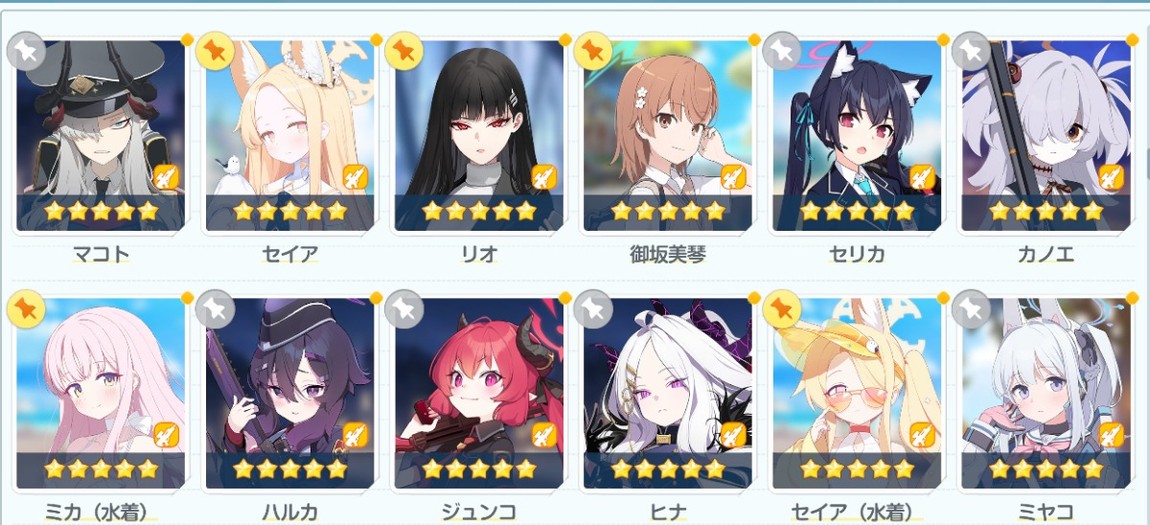Click the 御坂美琴 name label

tap(668, 254)
